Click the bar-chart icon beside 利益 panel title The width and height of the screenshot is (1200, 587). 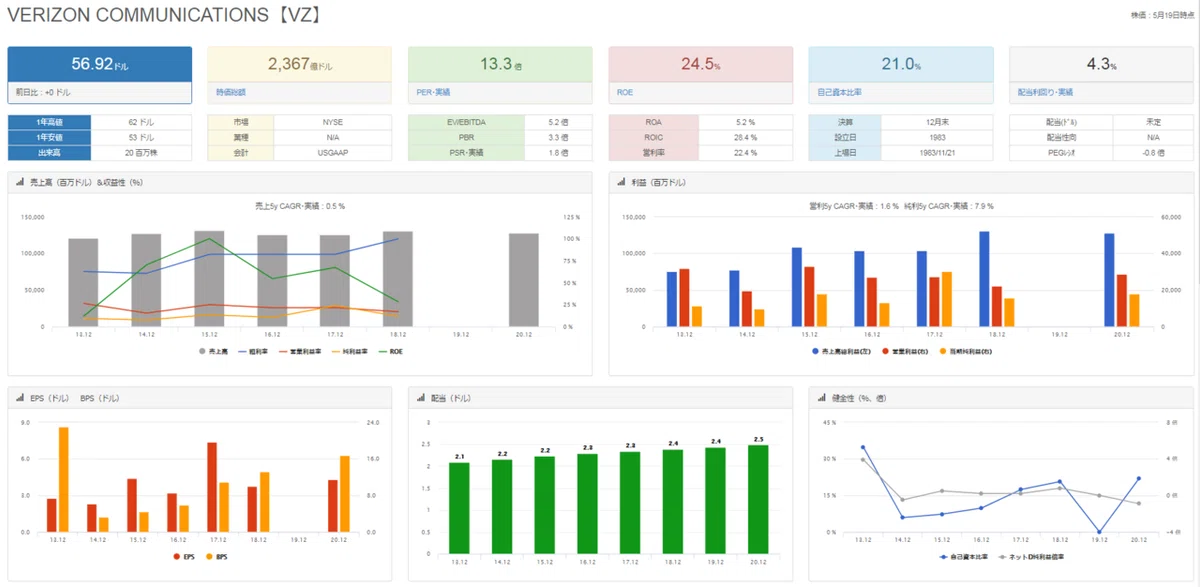click(x=621, y=183)
